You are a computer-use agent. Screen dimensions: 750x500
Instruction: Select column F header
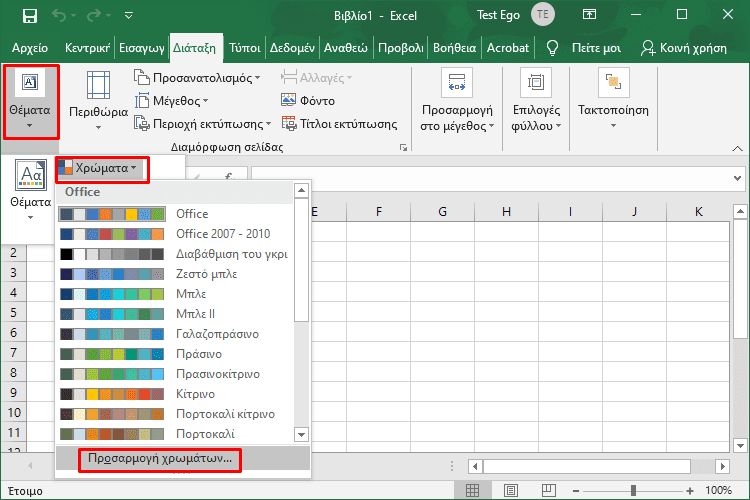(x=378, y=211)
